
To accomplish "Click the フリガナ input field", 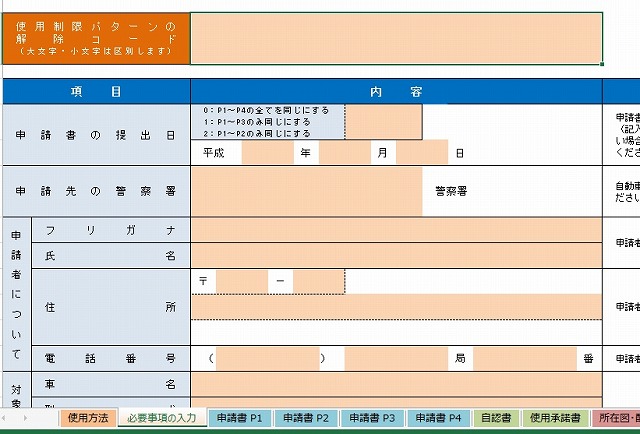I will (x=396, y=230).
